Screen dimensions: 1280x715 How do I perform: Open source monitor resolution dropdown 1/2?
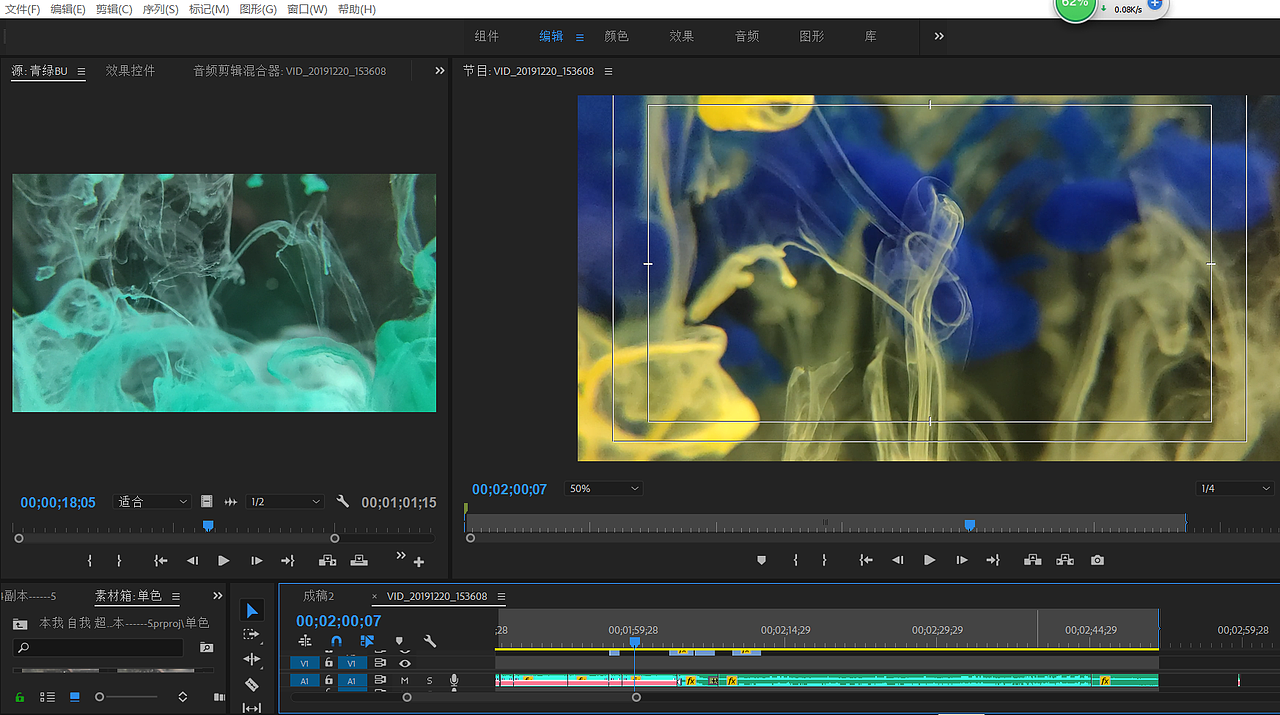point(285,502)
